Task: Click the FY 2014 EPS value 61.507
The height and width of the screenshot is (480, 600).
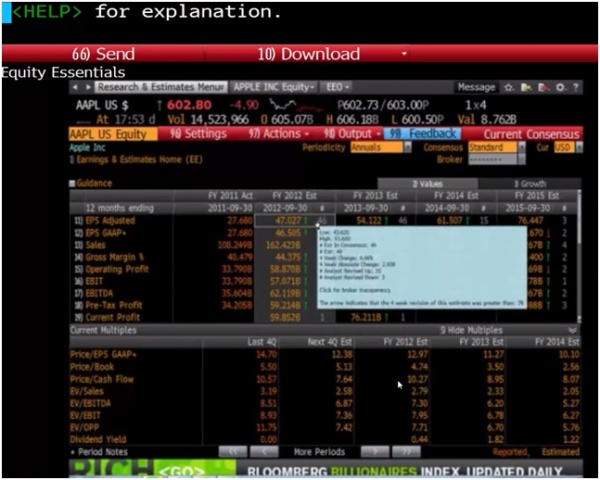Action: [x=450, y=221]
